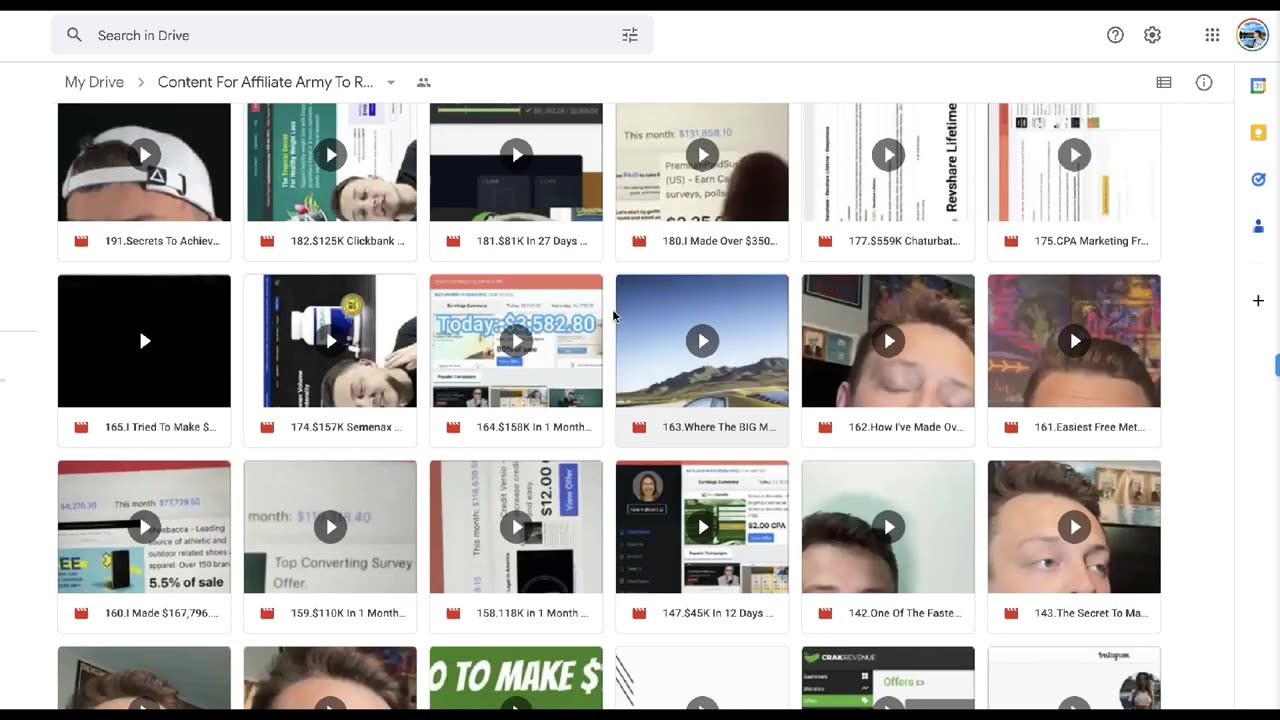Click the shared people icon beside folder name

click(424, 82)
